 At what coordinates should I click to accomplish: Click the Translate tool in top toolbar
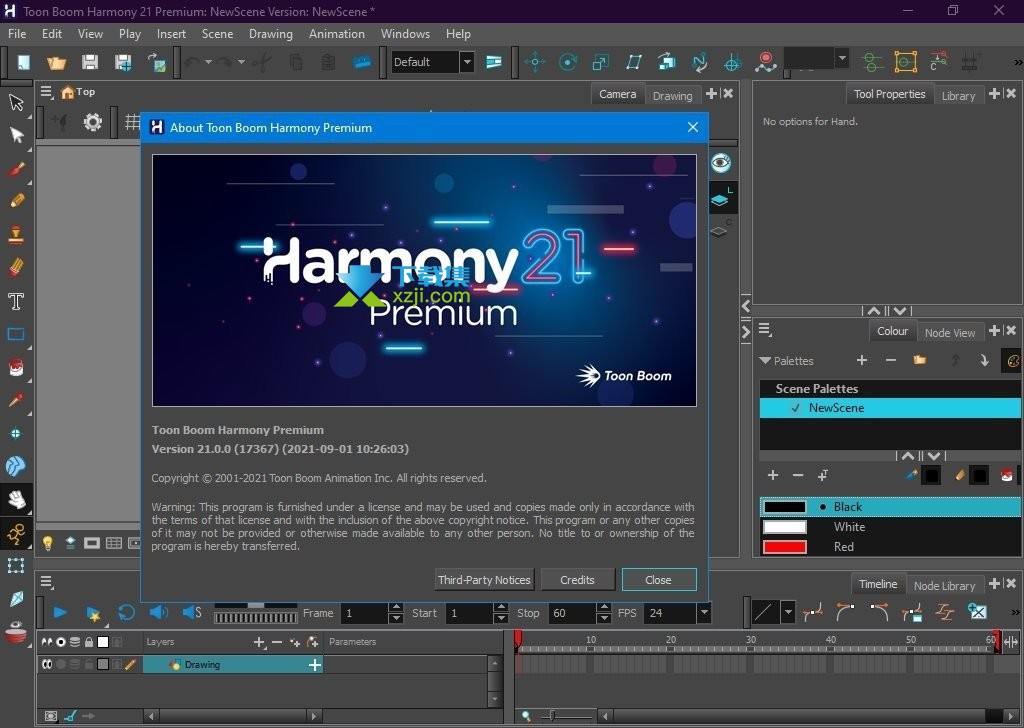535,62
